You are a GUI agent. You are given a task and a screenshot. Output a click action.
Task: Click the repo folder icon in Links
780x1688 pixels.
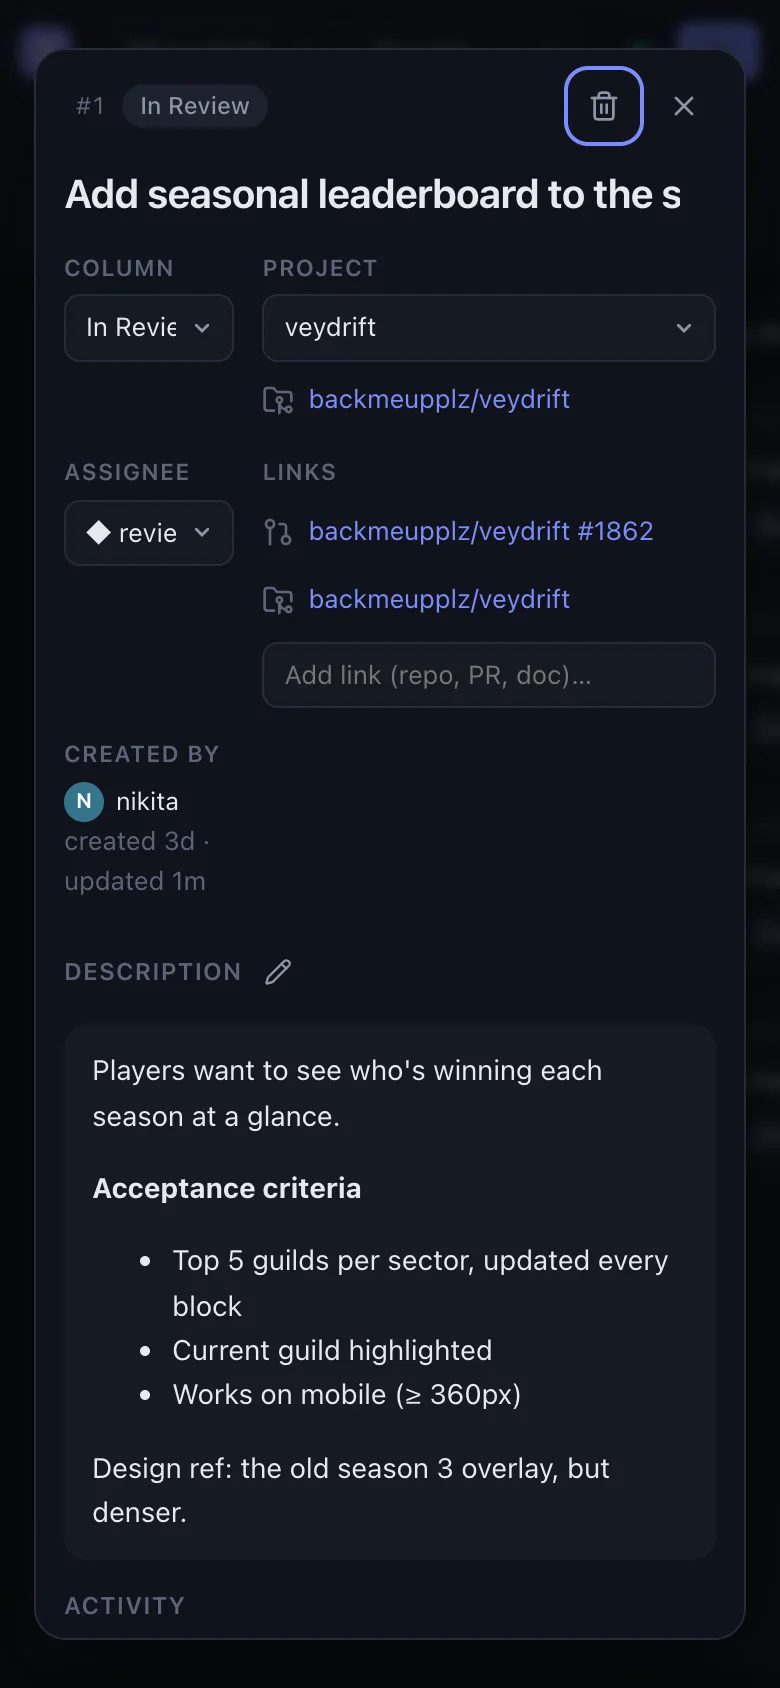pos(277,600)
